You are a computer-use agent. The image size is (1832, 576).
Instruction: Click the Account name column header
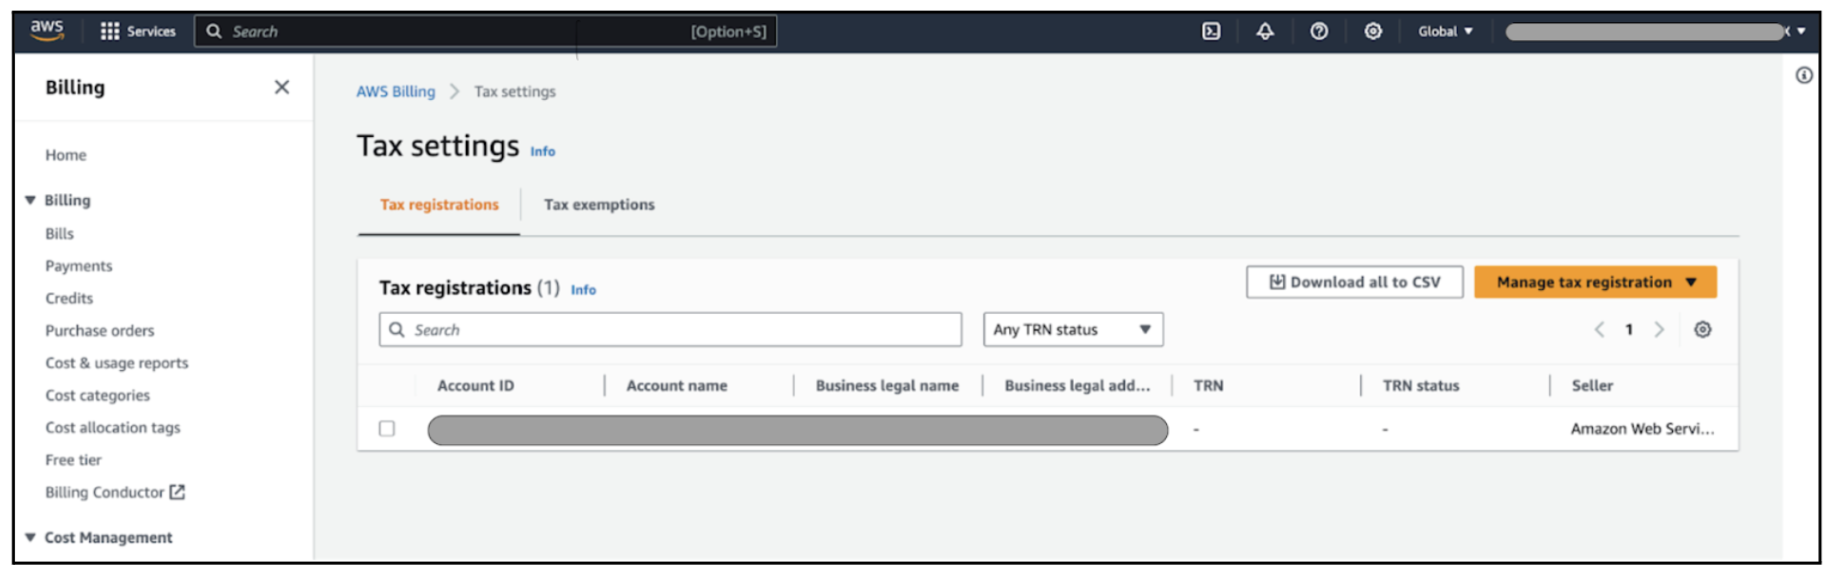[677, 385]
